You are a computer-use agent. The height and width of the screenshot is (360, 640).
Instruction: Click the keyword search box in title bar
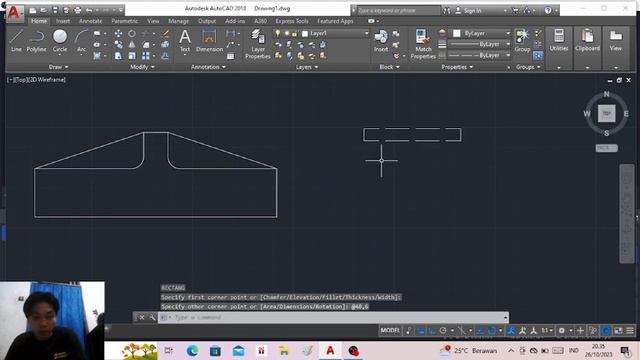click(x=398, y=11)
